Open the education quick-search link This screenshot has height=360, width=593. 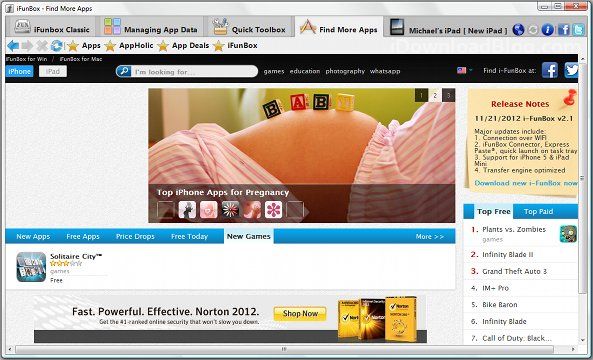(x=305, y=71)
